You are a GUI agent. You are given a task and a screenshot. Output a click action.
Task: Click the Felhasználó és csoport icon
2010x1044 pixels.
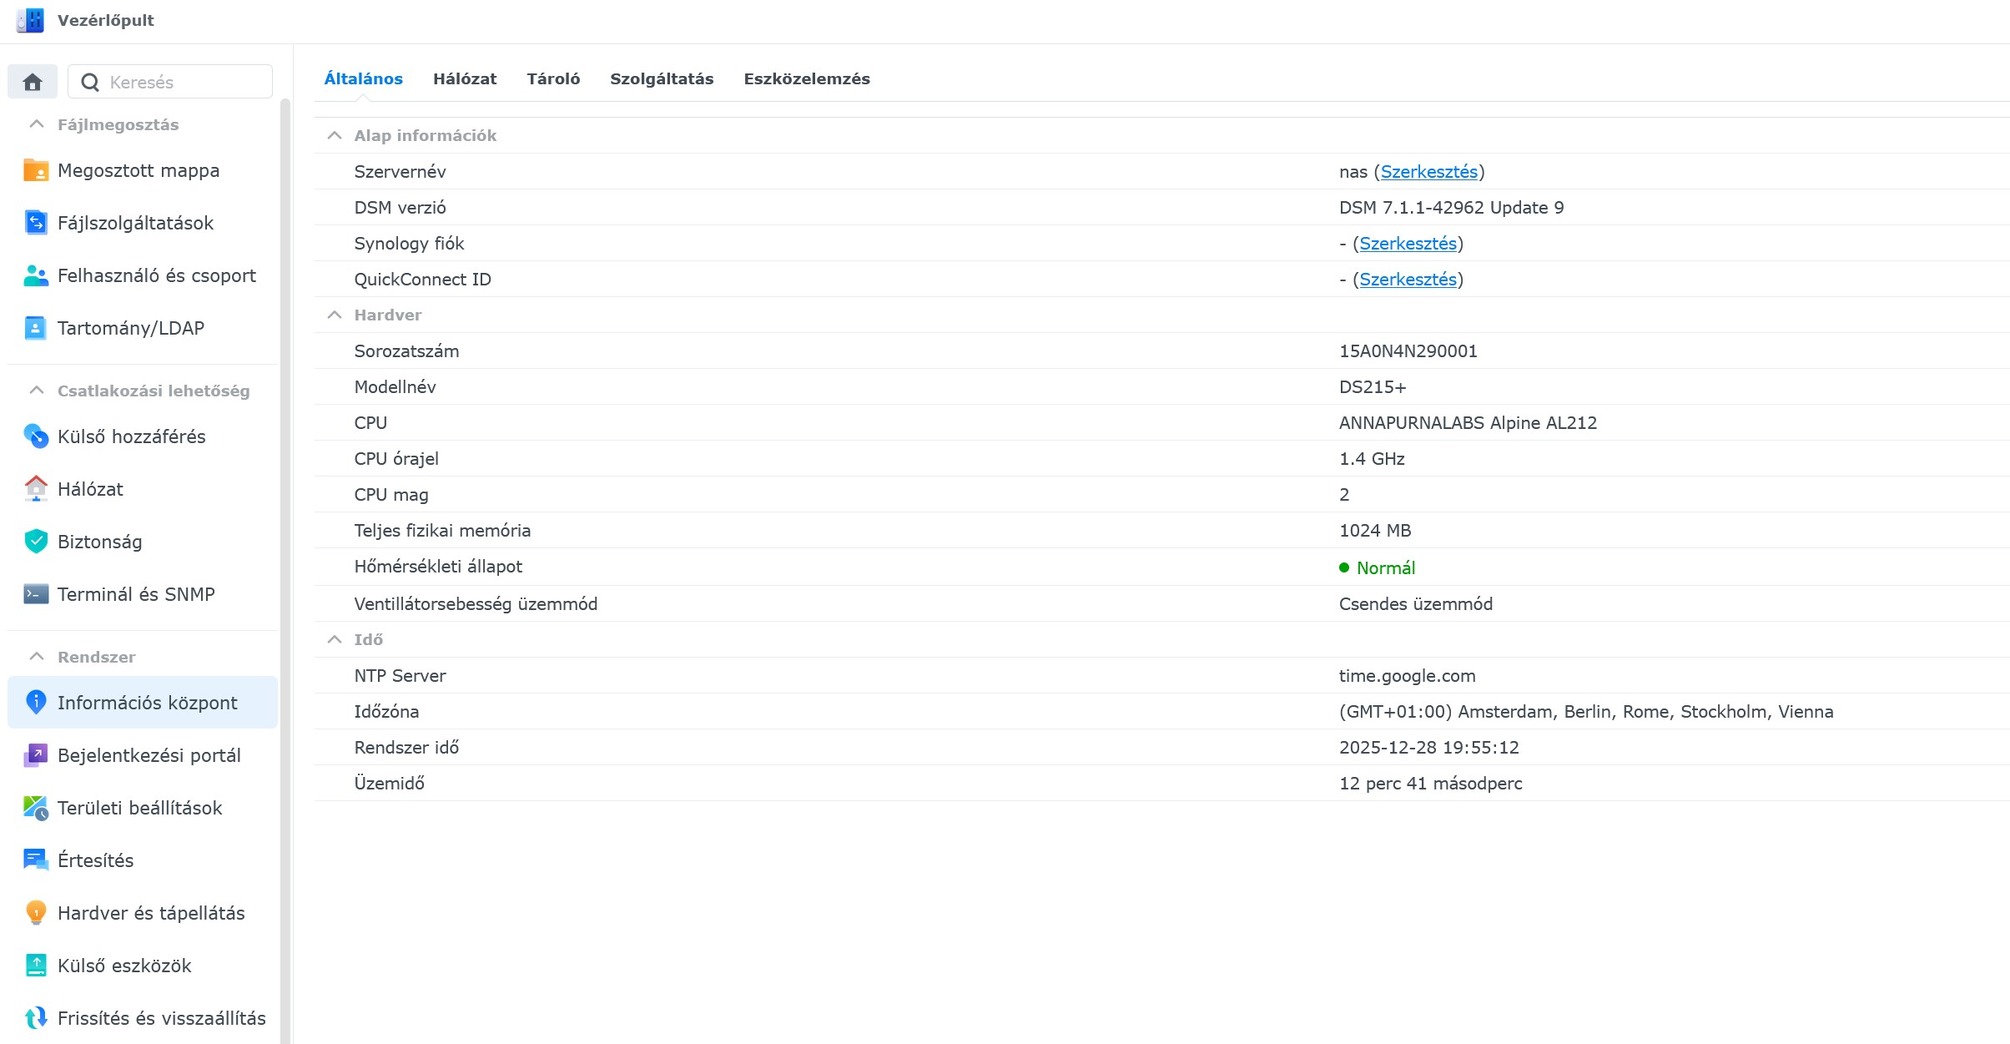[x=36, y=276]
